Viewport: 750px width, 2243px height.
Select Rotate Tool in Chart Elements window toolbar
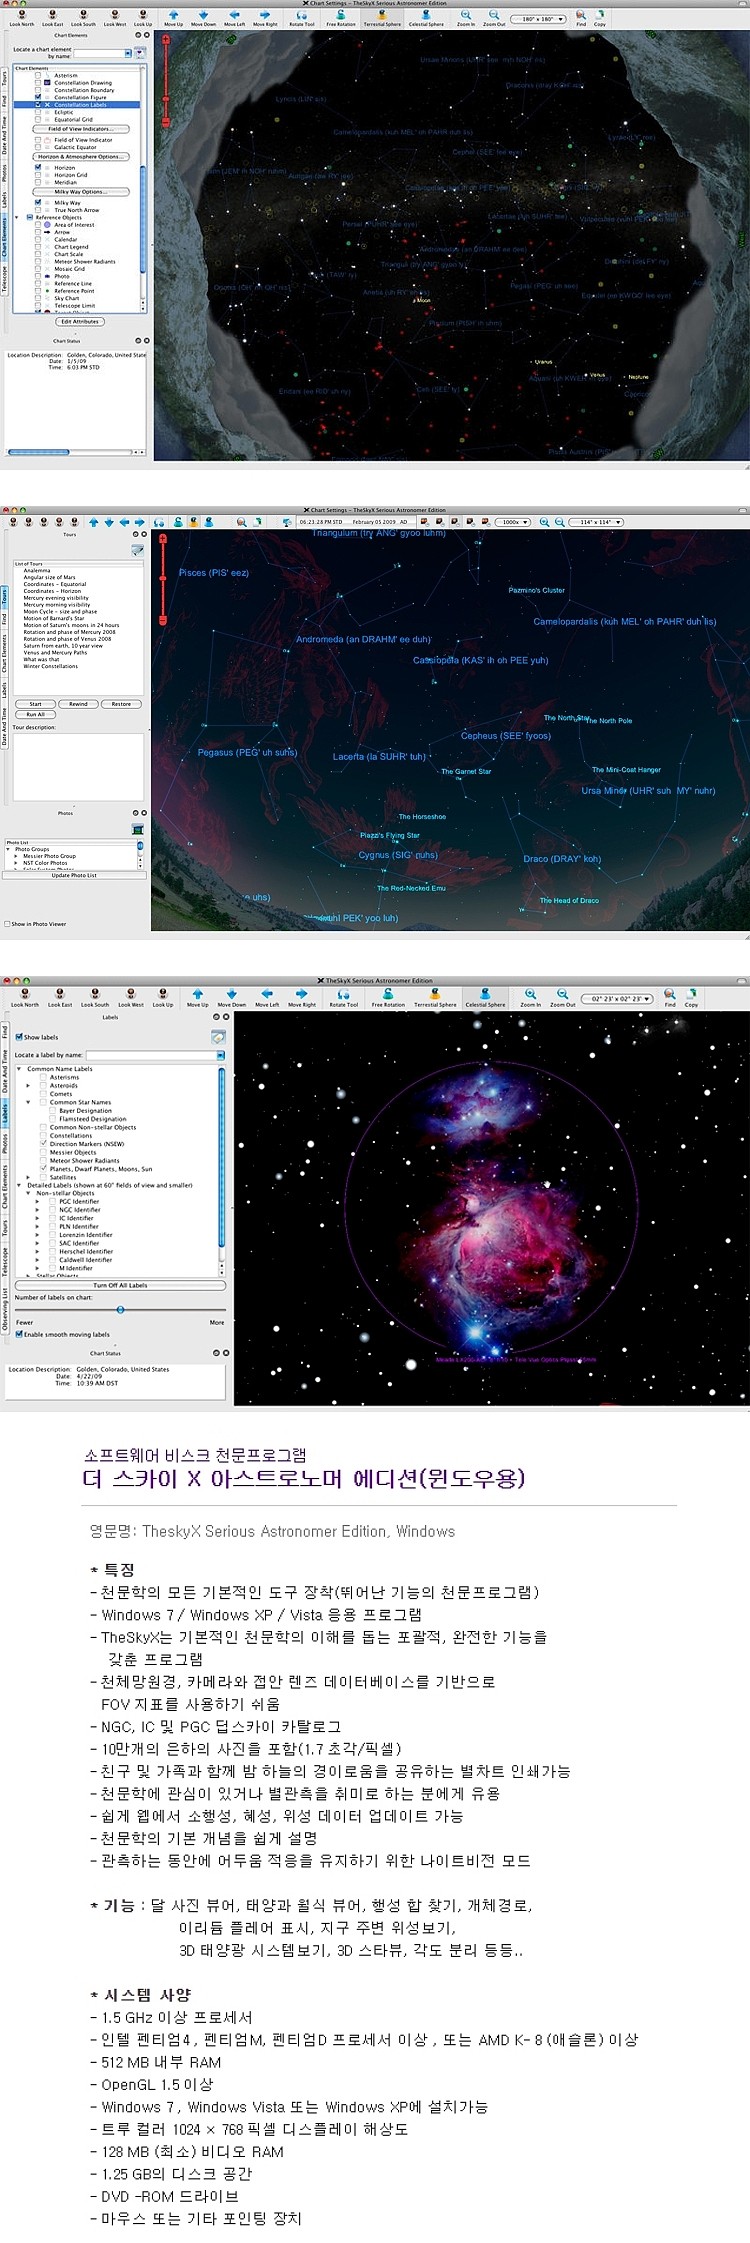click(x=302, y=18)
